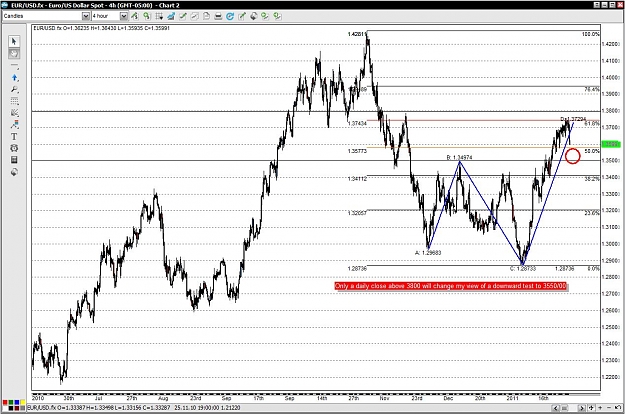Viewport: 625px width, 414px height.
Task: Open the calculator tool in sidebar
Action: (x=14, y=160)
